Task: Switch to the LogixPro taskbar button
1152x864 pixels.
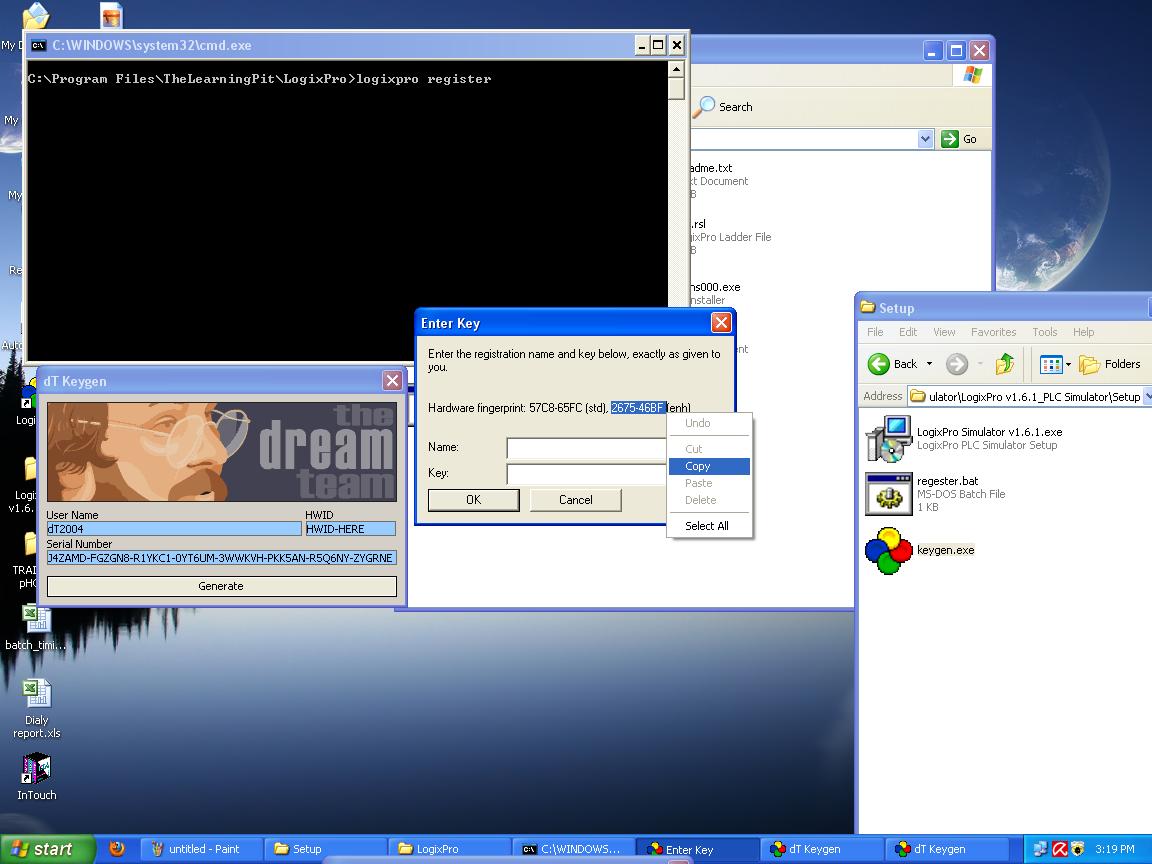Action: pyautogui.click(x=448, y=849)
